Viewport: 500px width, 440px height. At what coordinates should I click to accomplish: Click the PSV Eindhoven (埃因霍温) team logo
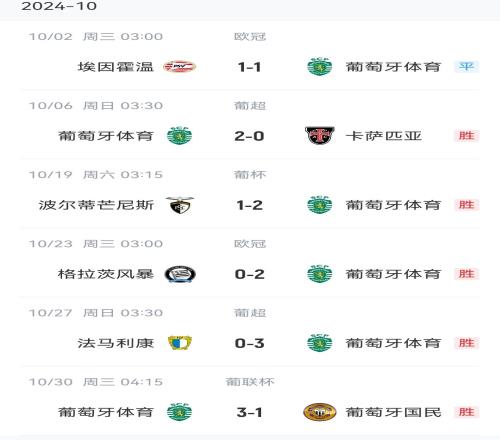point(179,67)
